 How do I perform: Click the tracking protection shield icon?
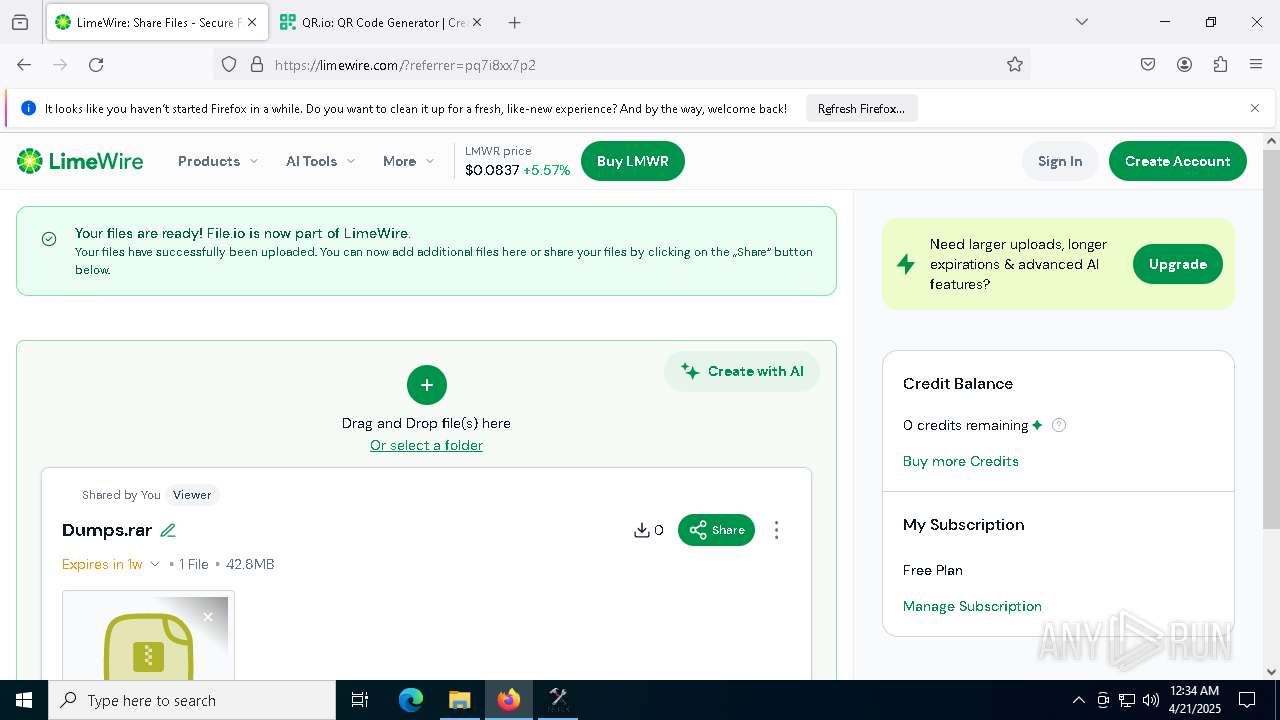point(229,65)
